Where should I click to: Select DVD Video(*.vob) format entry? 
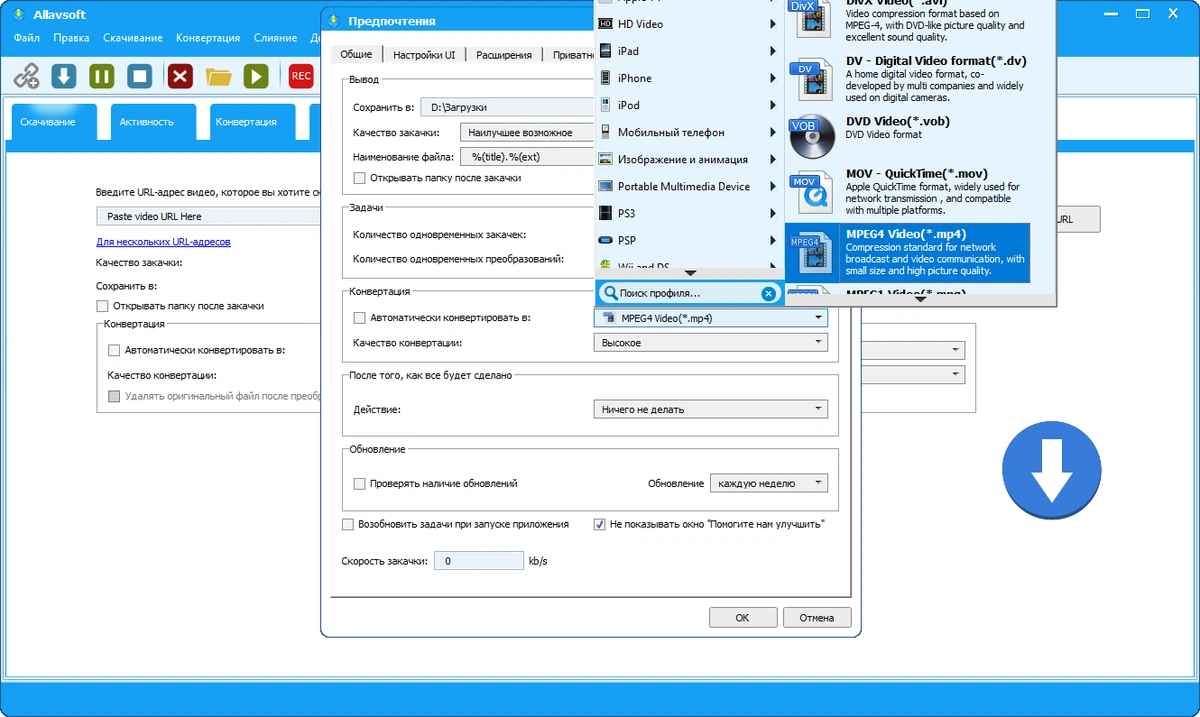tap(908, 138)
